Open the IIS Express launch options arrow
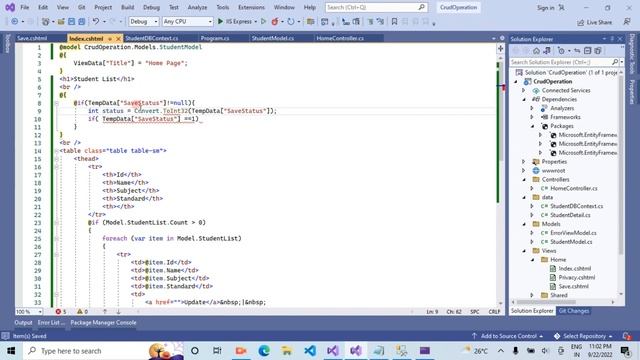Viewport: 640px width, 360px height. [x=256, y=22]
